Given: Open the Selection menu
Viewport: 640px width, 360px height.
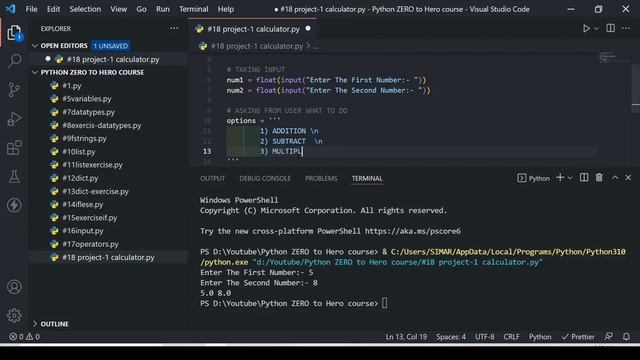Looking at the screenshot, I should coord(85,9).
